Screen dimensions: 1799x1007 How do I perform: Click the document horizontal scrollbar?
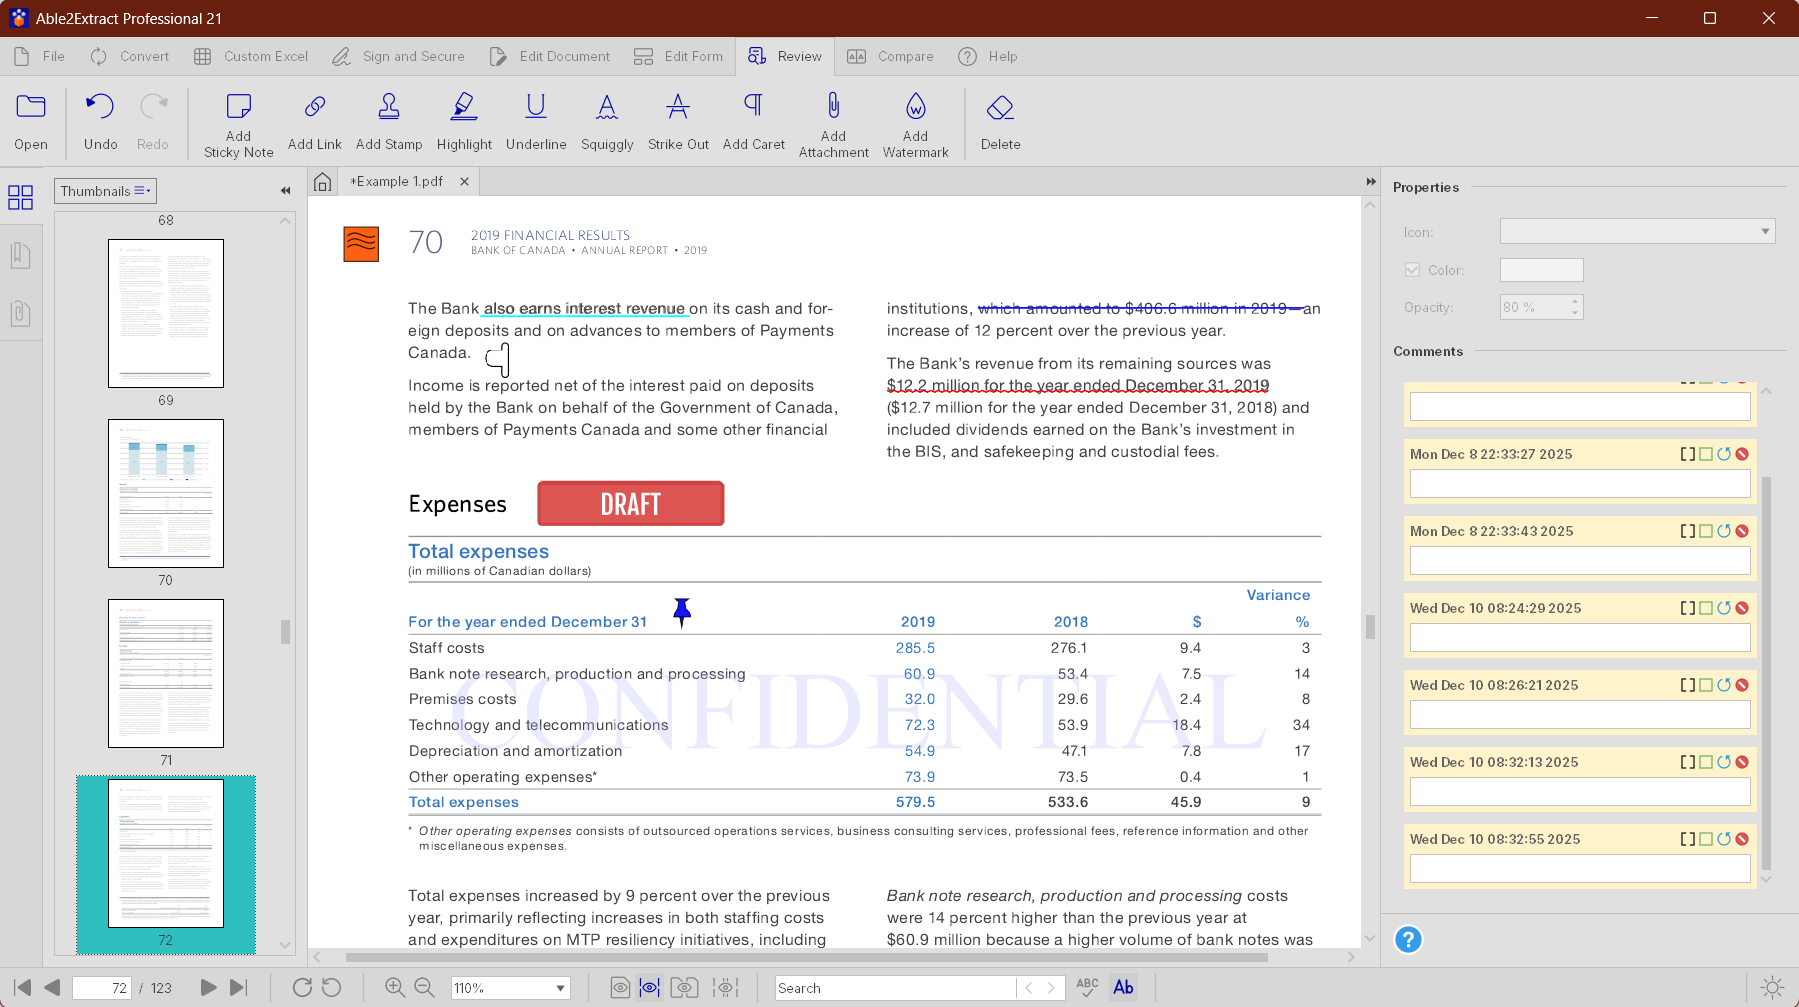(806, 957)
